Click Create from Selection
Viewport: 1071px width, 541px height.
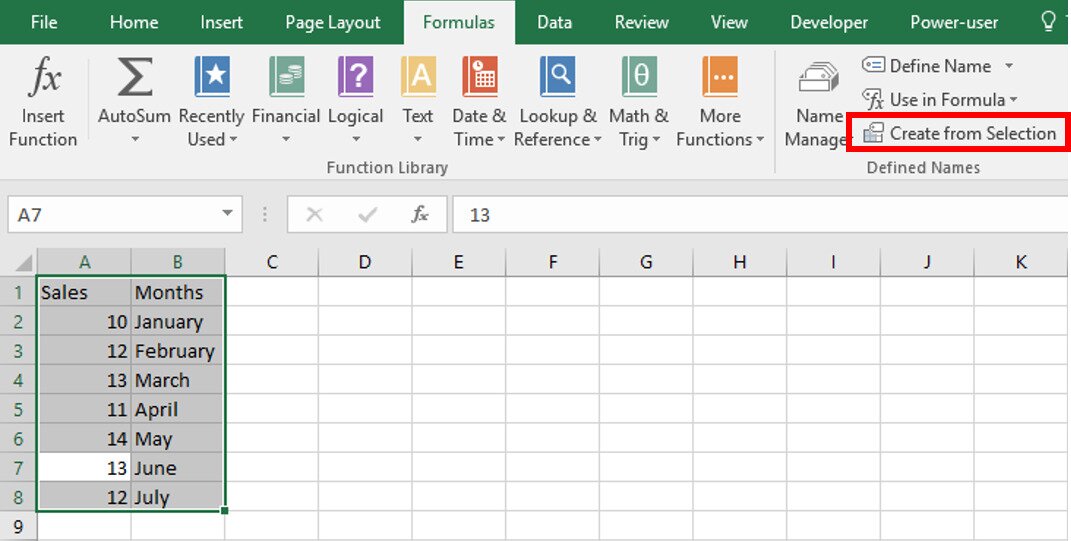click(x=960, y=133)
